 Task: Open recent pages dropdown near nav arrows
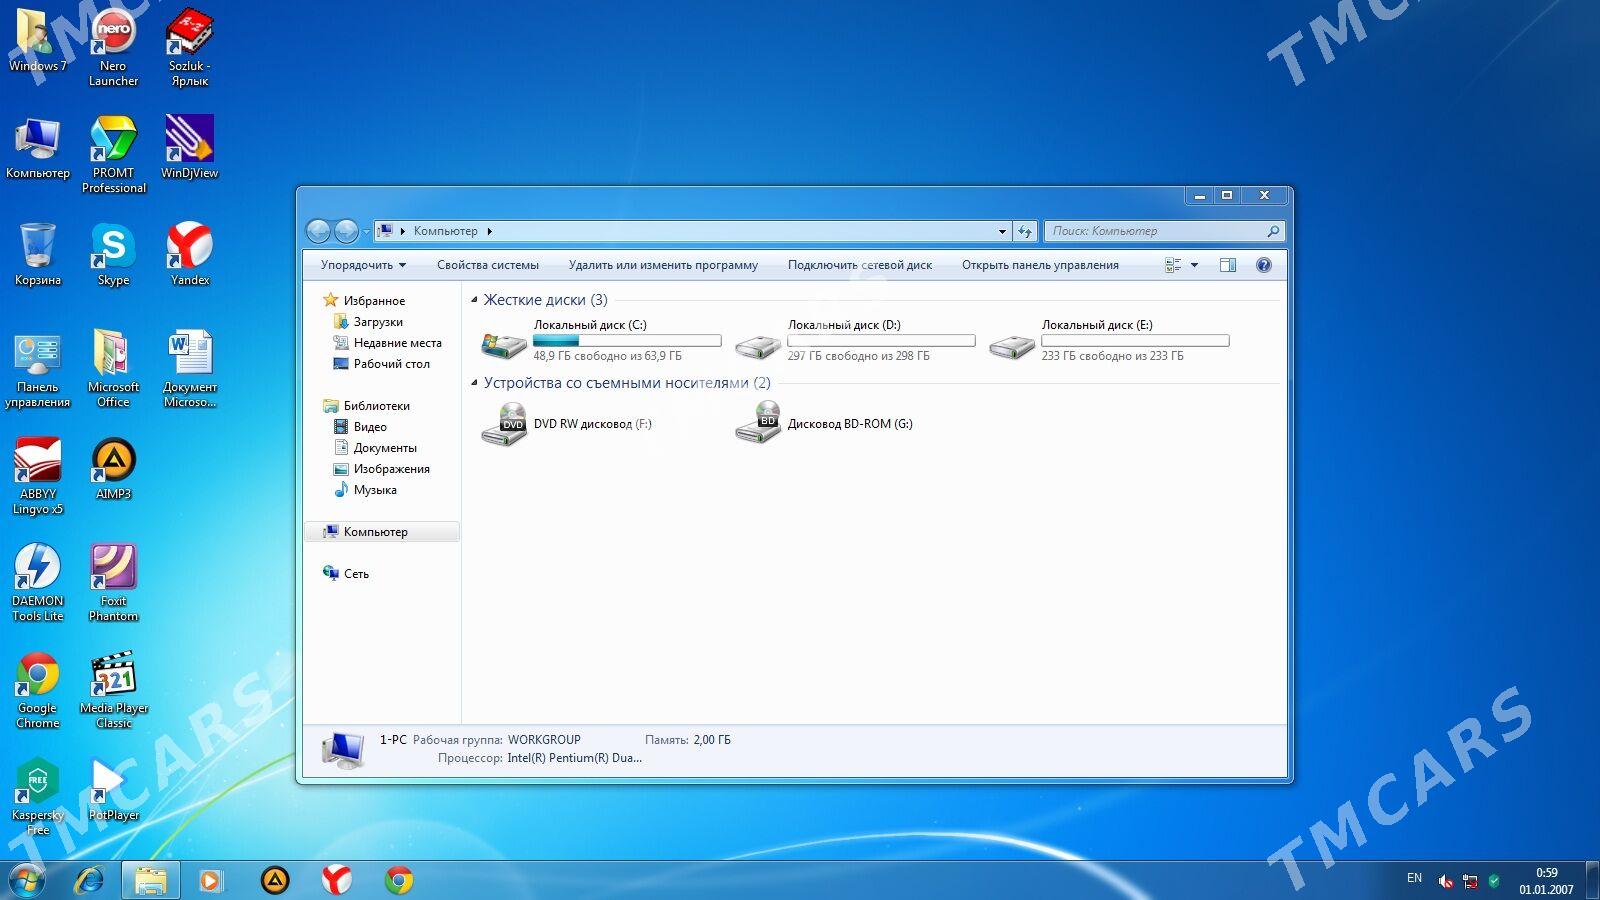click(x=366, y=231)
